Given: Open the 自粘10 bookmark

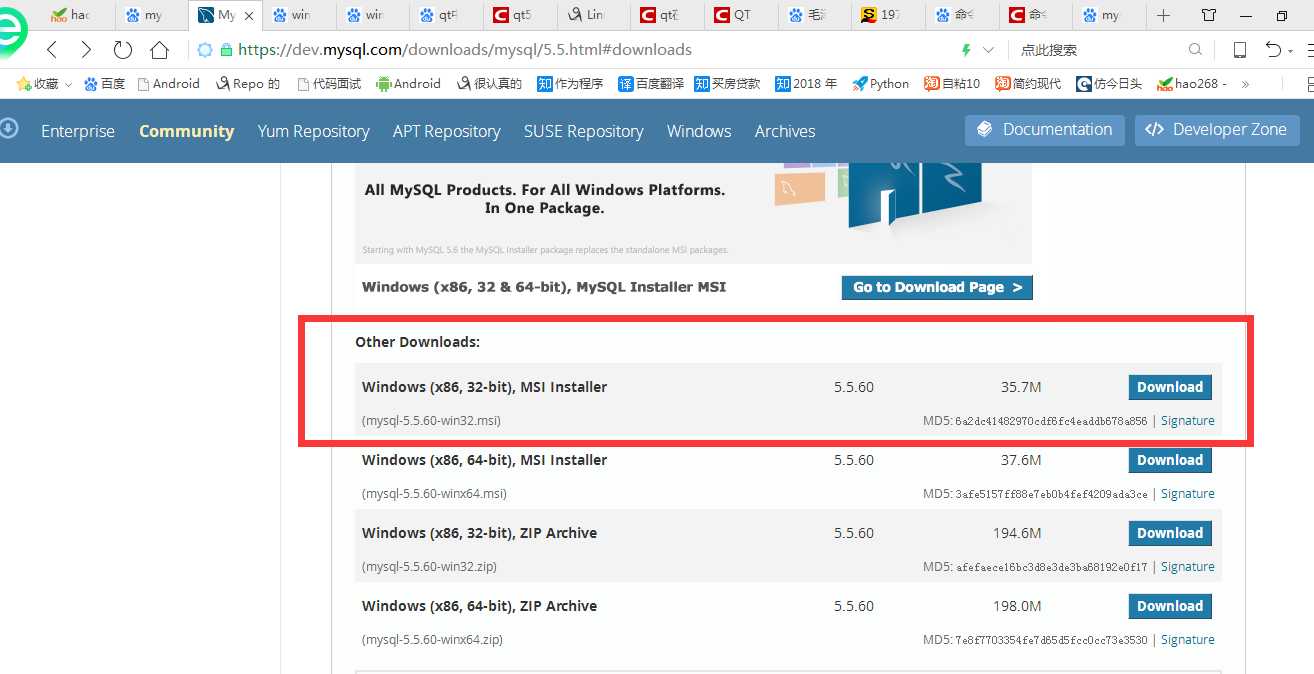Looking at the screenshot, I should pos(952,84).
